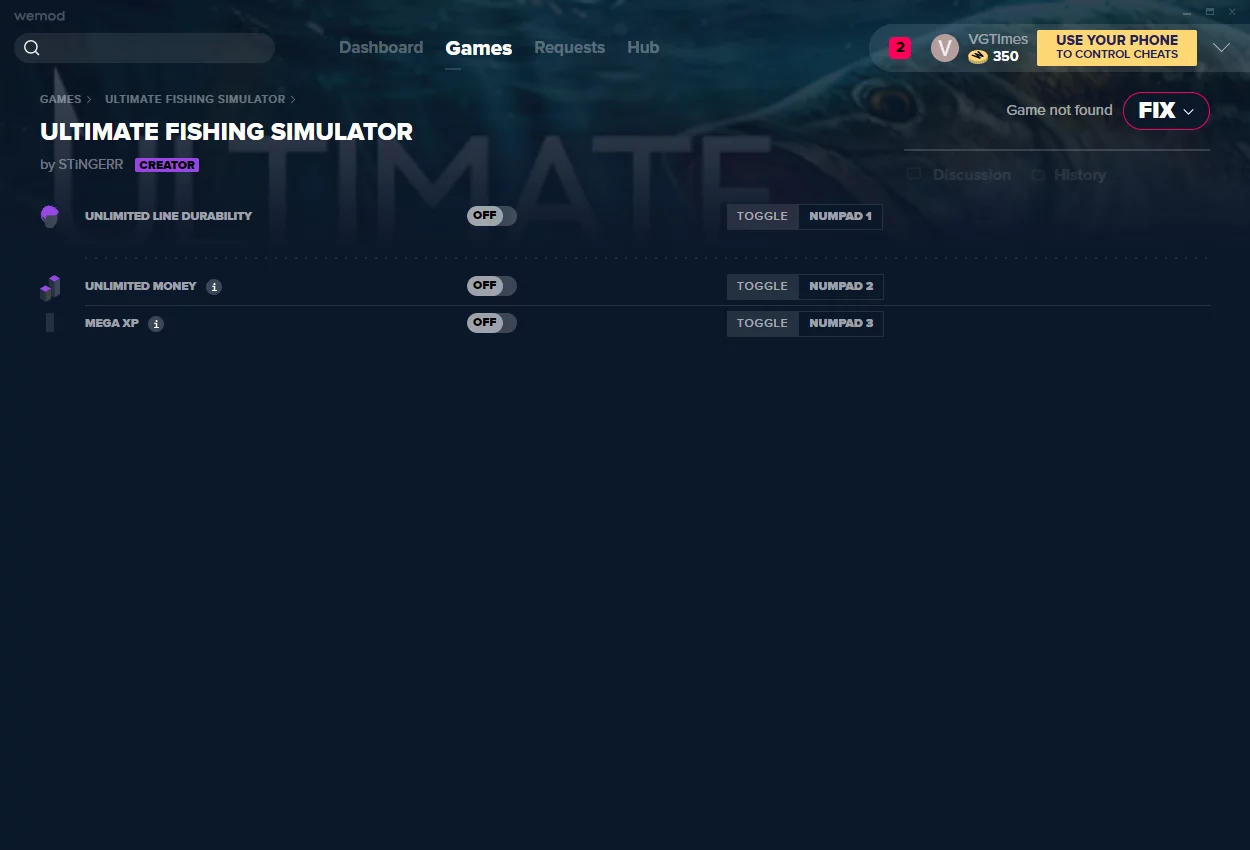Click the GAMES breadcrumb link
Screen dimensions: 1250x850
[61, 100]
